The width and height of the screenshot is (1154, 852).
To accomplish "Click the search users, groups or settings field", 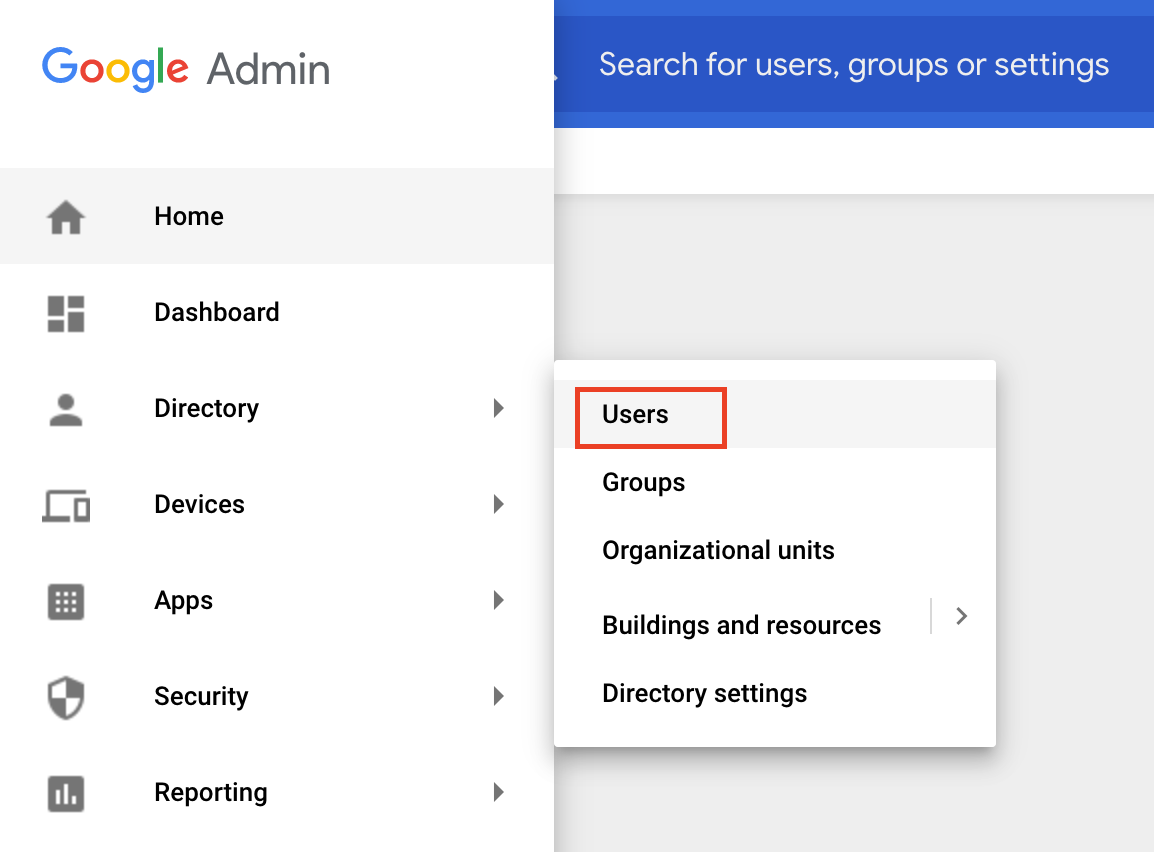I will click(853, 66).
